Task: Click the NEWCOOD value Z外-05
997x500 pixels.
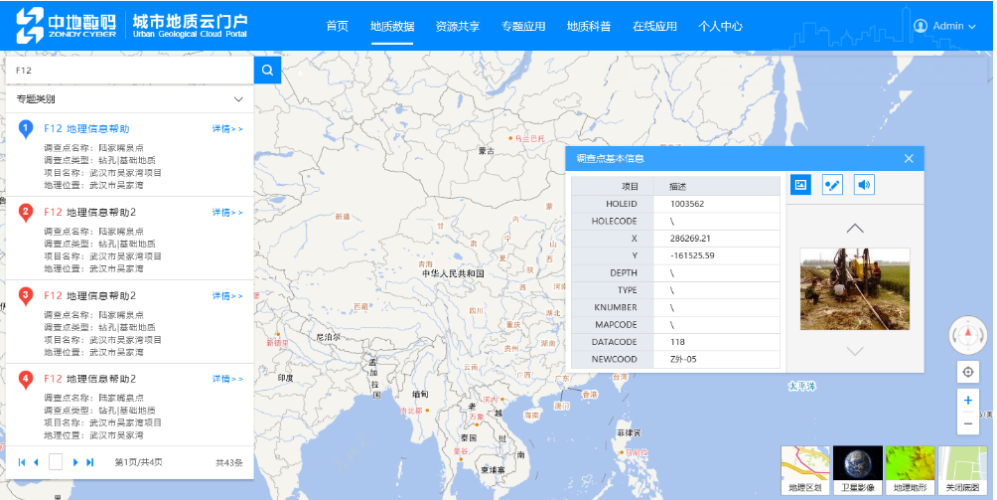Action: (683, 359)
